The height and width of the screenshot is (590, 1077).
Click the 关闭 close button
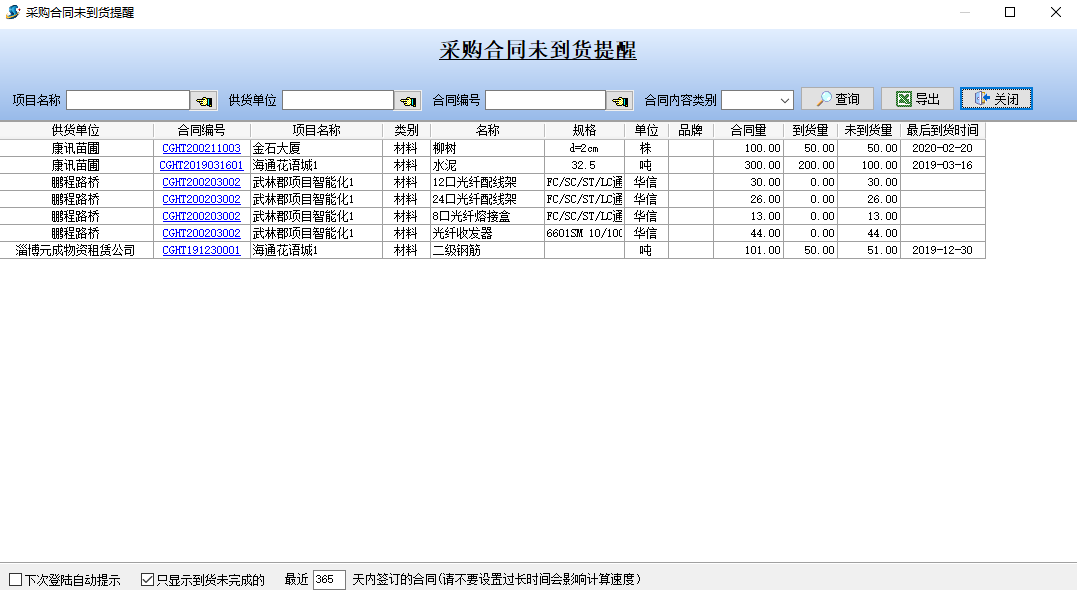(x=996, y=99)
